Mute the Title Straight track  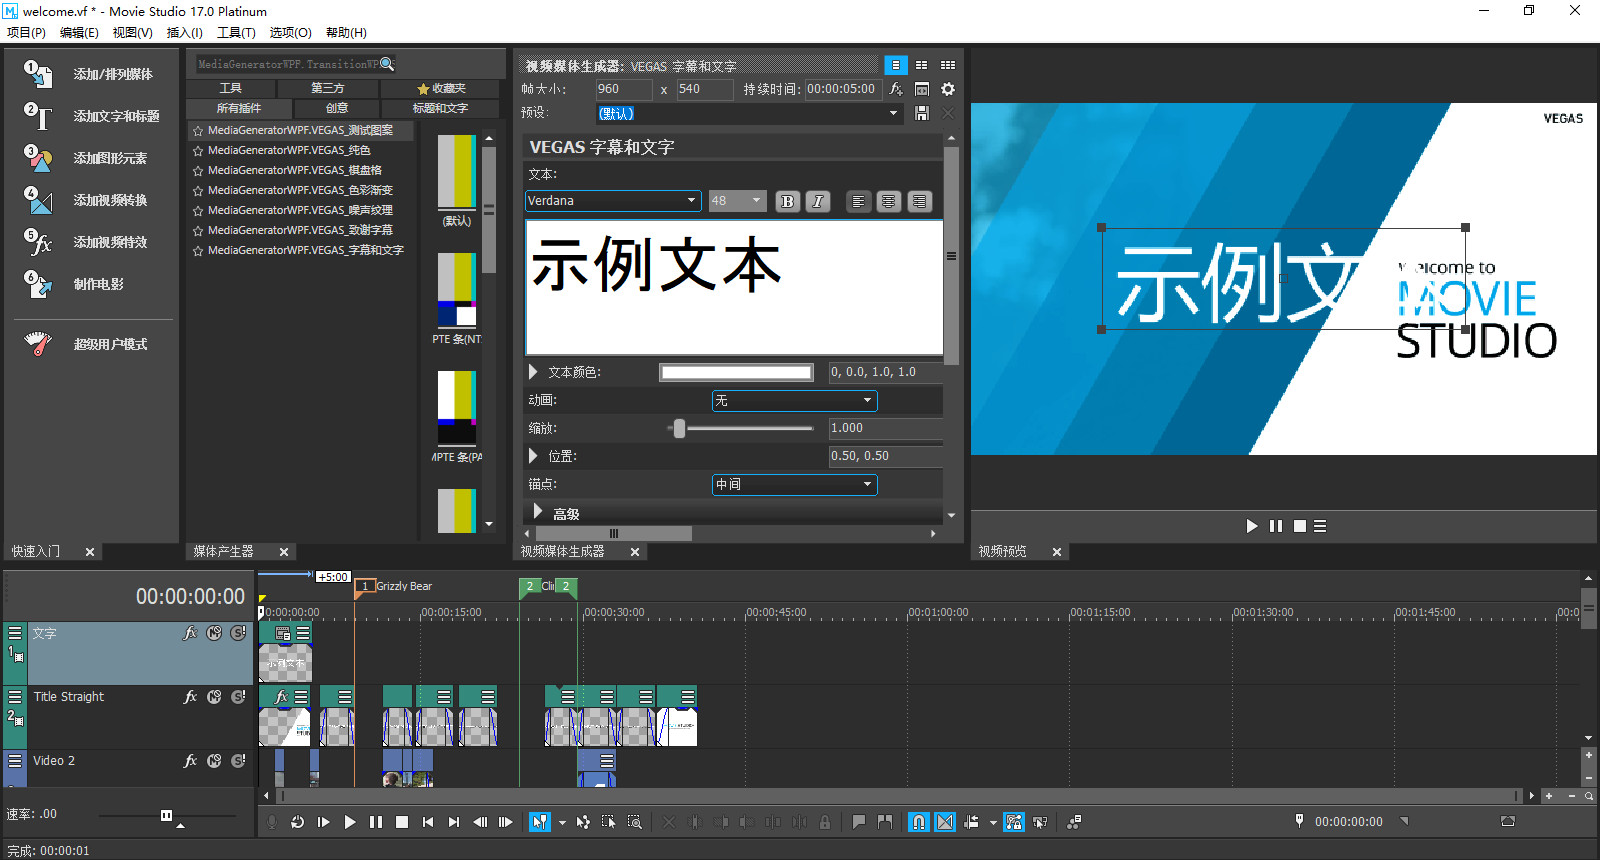tap(214, 697)
